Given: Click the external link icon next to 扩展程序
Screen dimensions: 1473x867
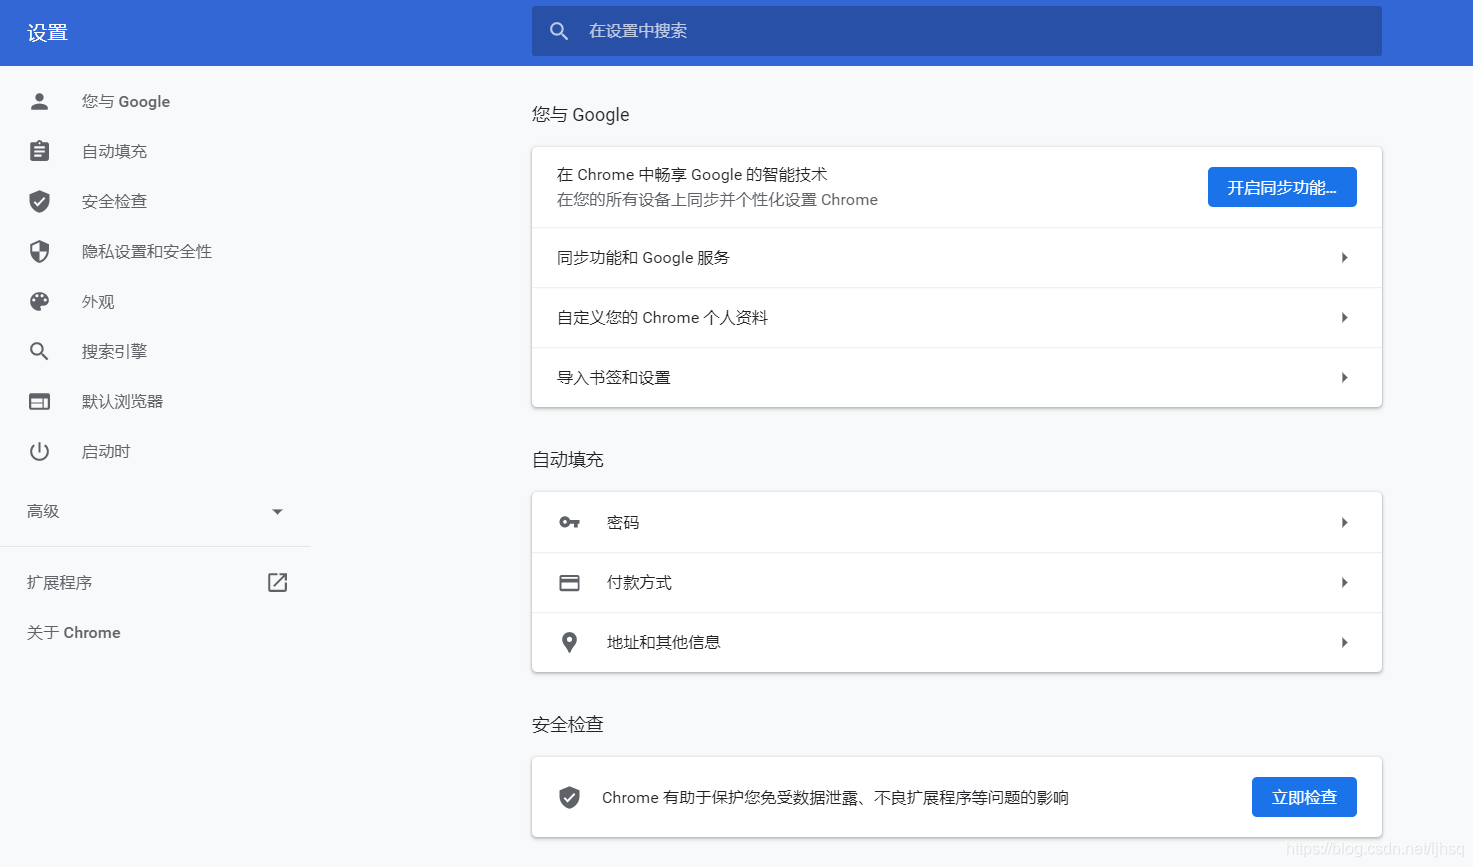Looking at the screenshot, I should [x=277, y=582].
